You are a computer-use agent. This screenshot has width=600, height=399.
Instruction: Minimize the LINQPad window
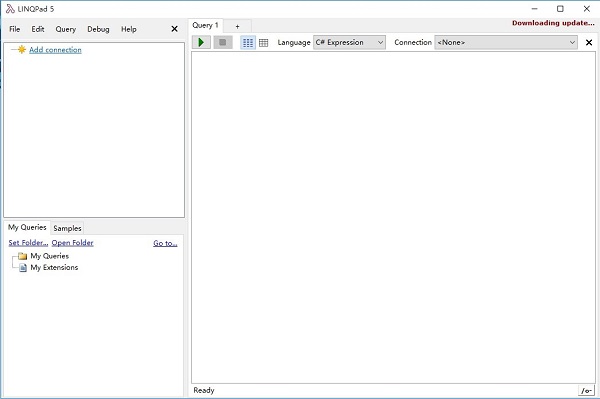[x=535, y=9]
